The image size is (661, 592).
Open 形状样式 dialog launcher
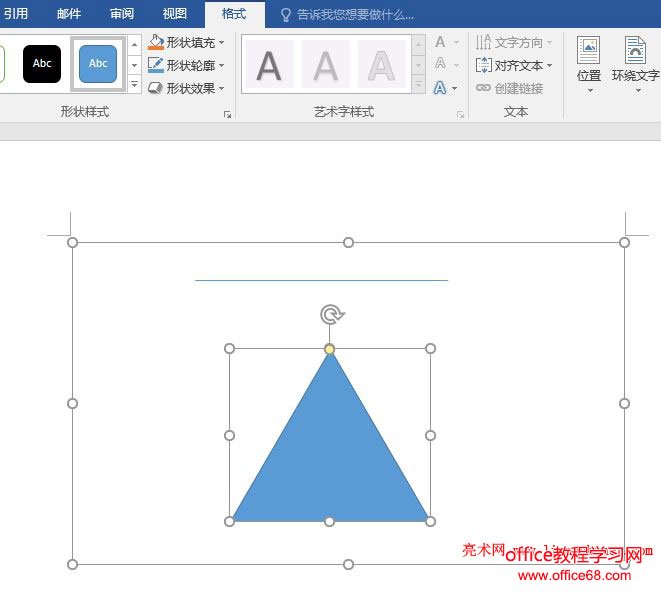[228, 115]
